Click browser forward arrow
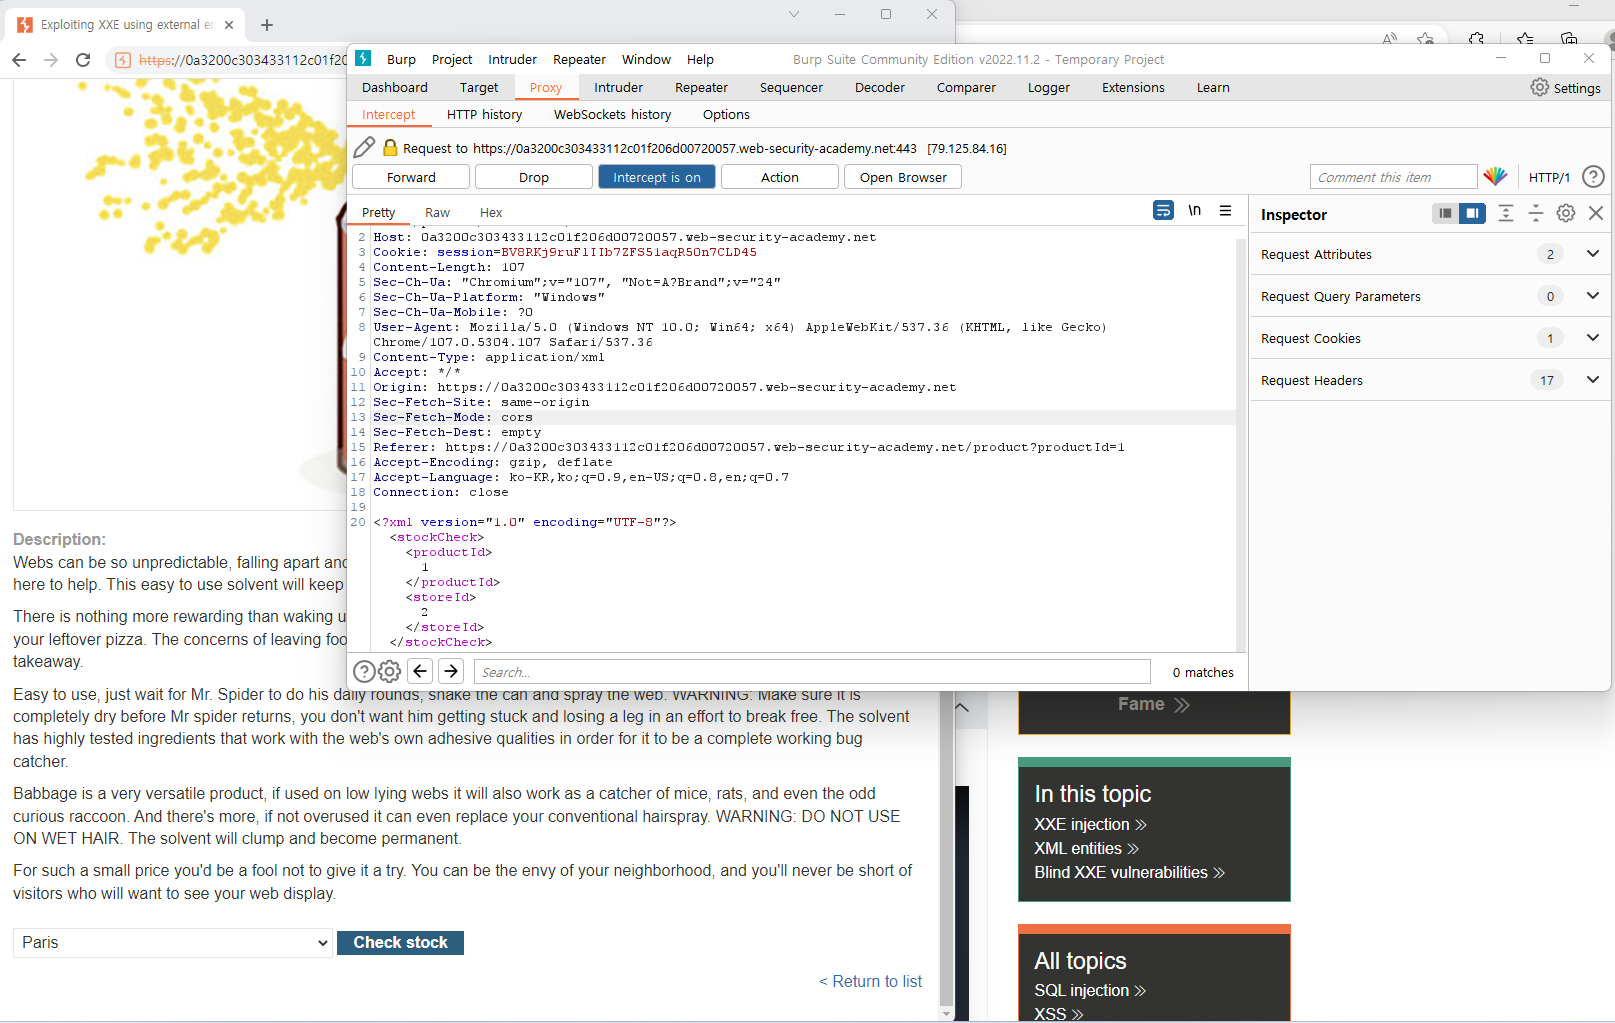Screen dimensions: 1615x1023 [x=51, y=60]
